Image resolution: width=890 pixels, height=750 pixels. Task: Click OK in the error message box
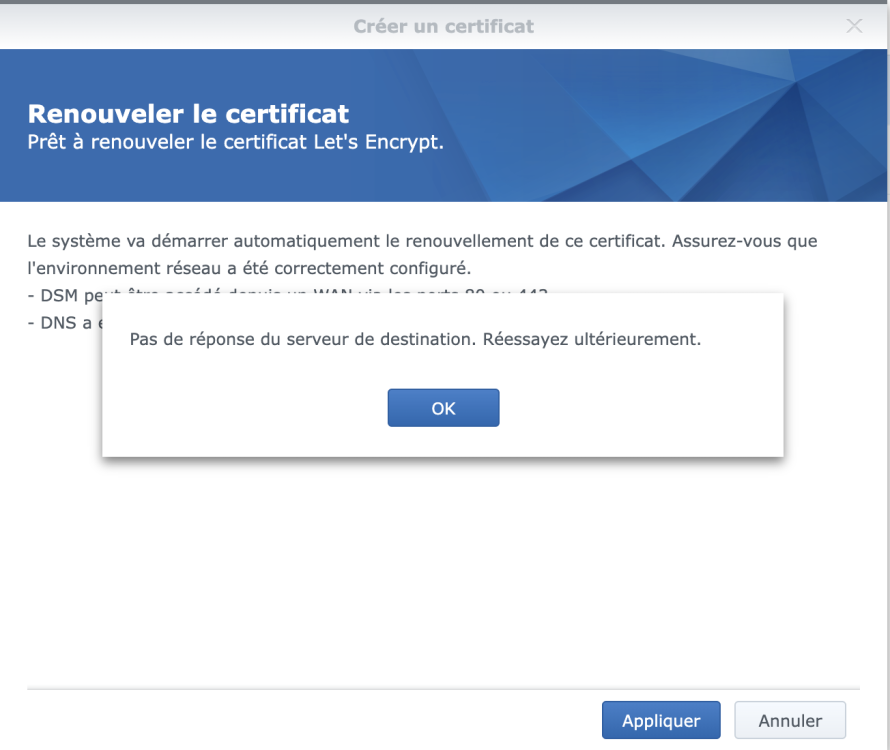click(x=443, y=408)
